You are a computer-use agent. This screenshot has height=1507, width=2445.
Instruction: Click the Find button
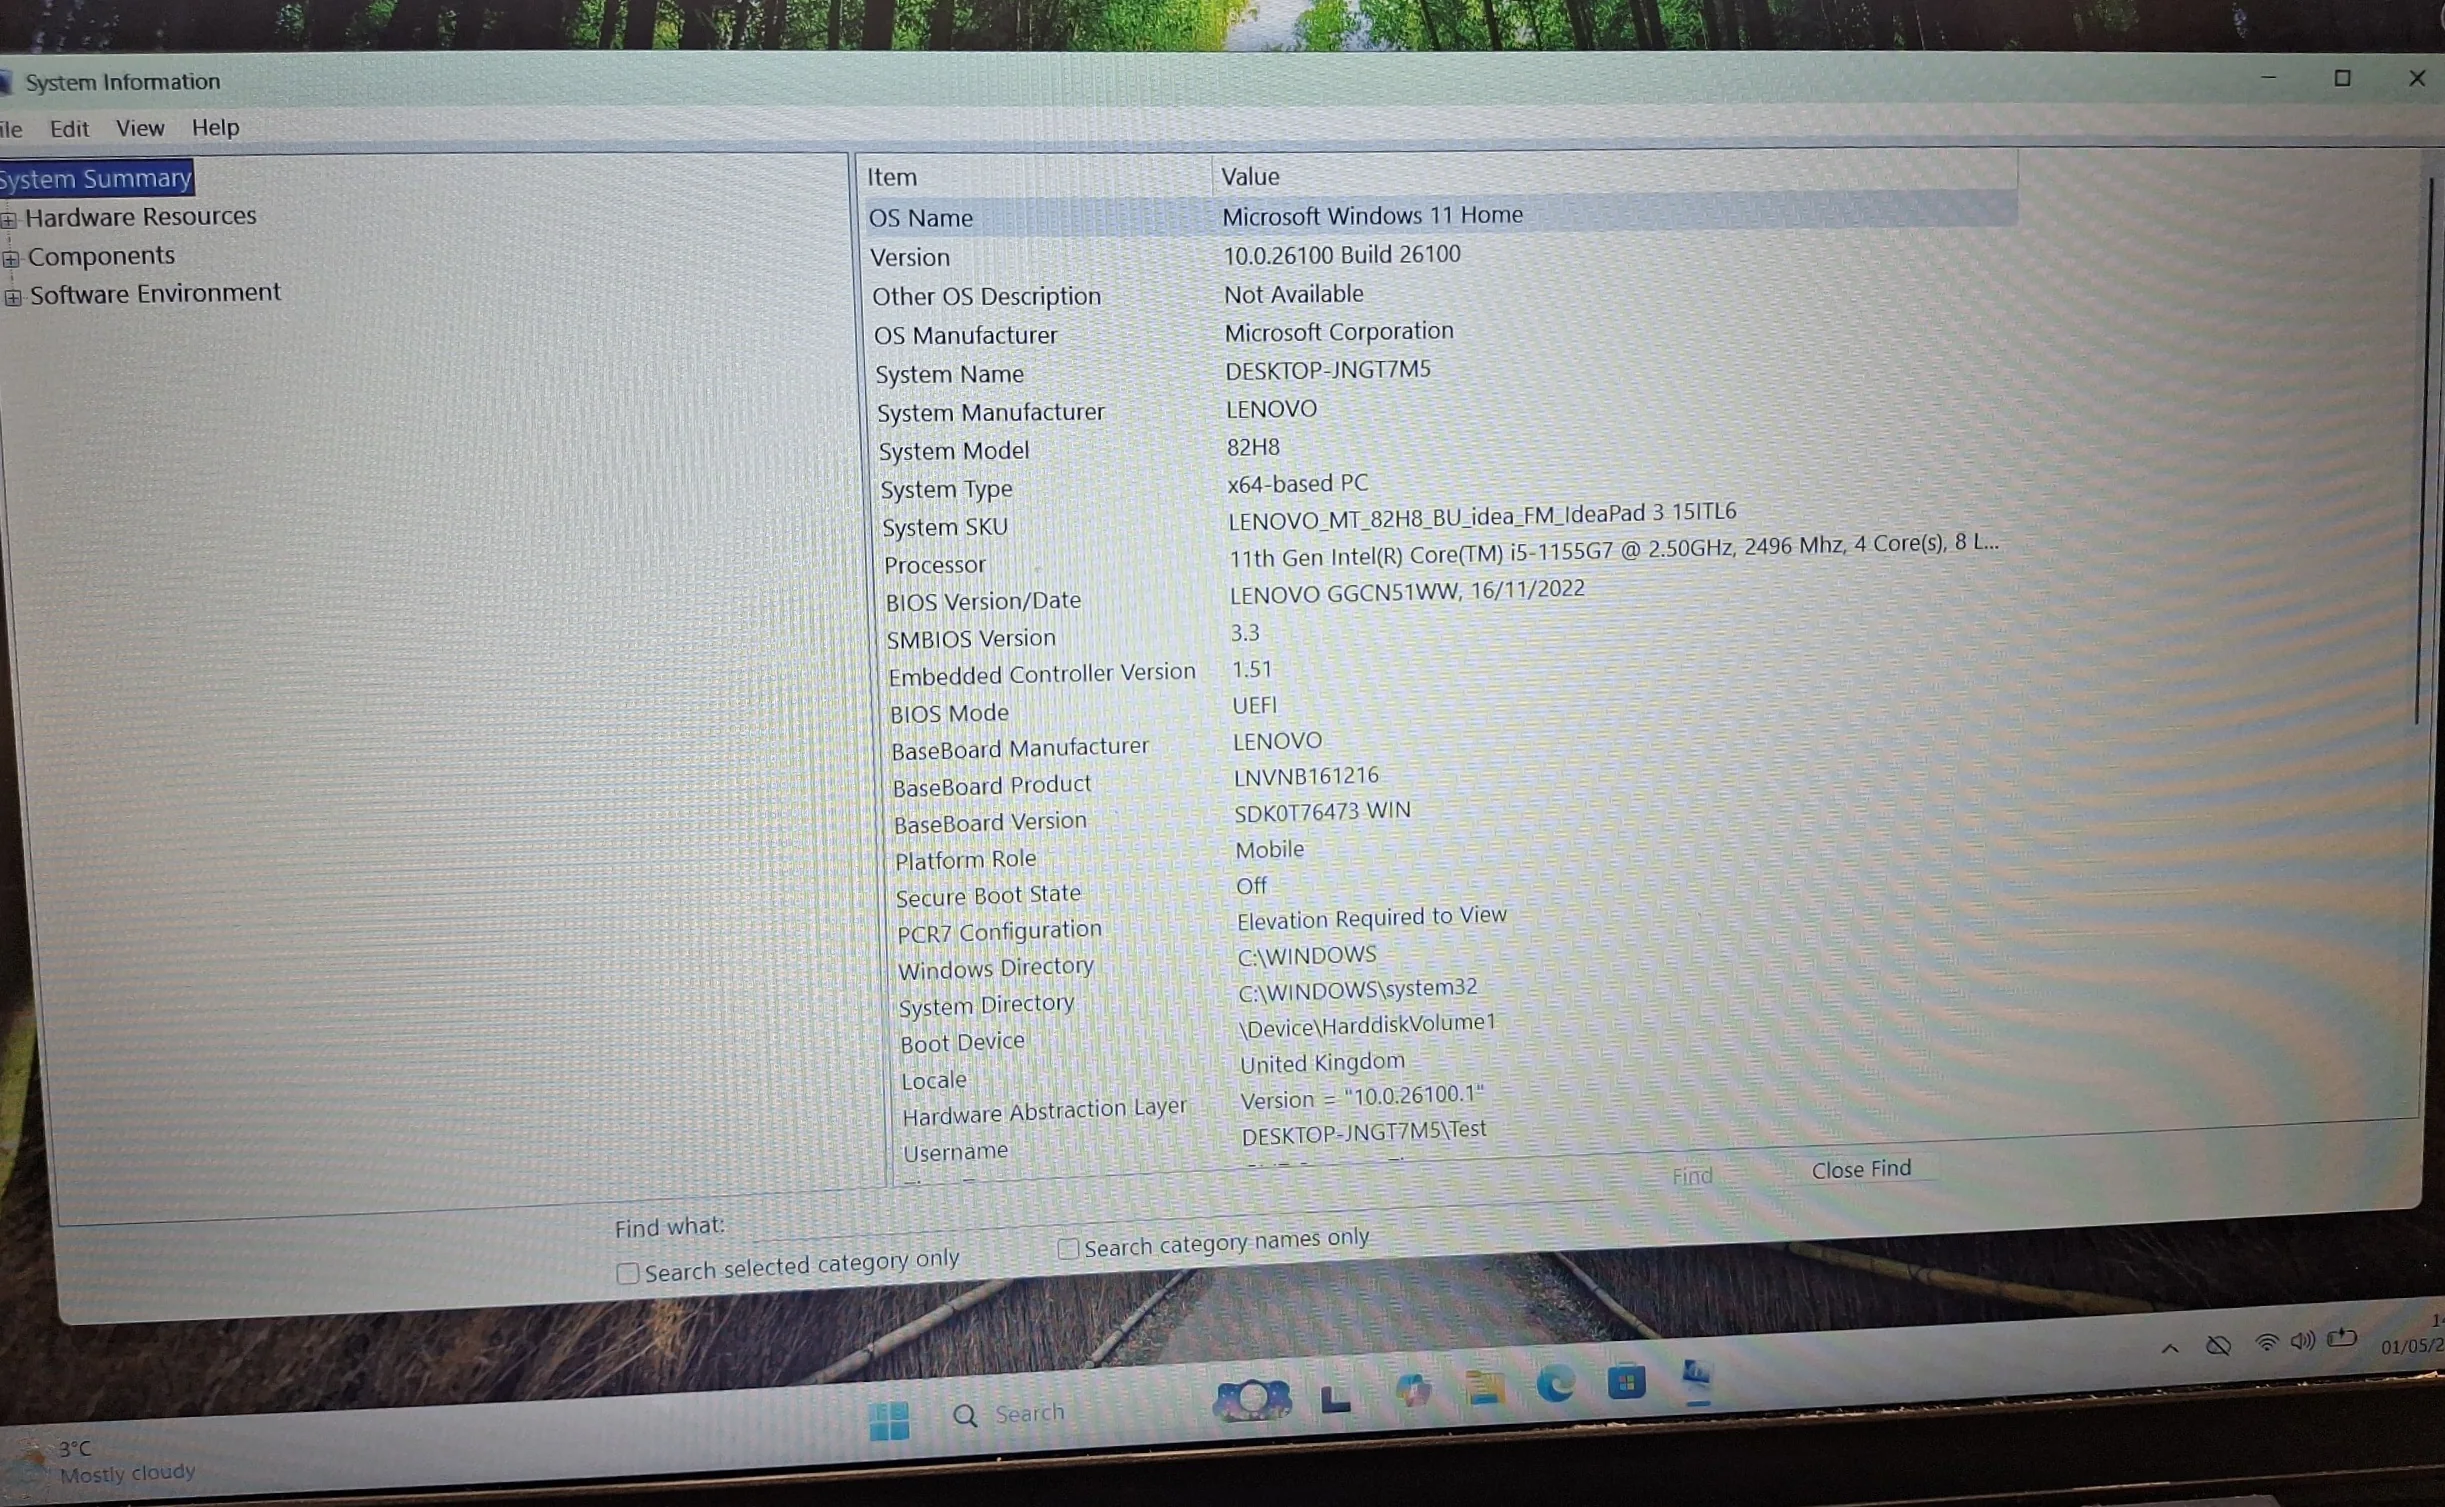(1692, 1176)
